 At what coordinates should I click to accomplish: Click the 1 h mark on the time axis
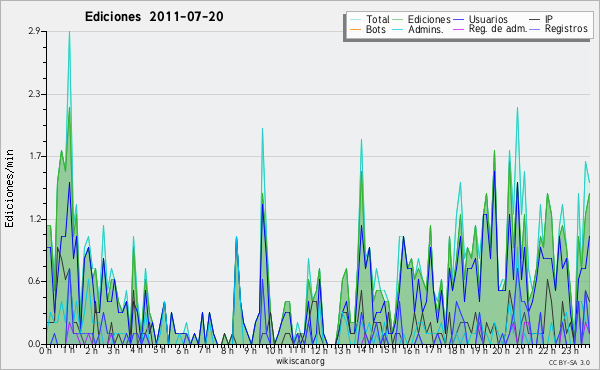click(69, 350)
